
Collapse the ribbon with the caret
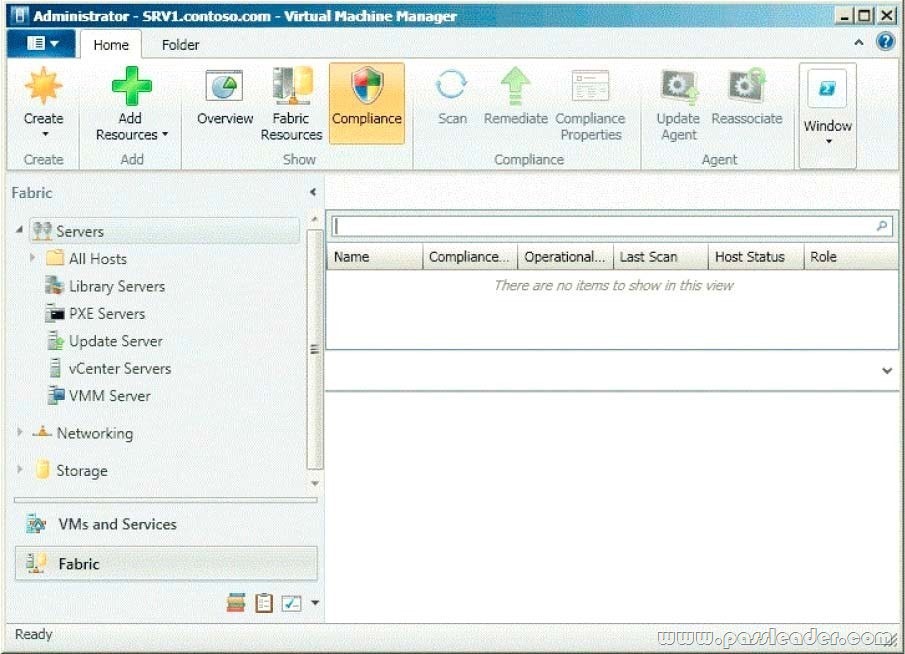(x=858, y=42)
